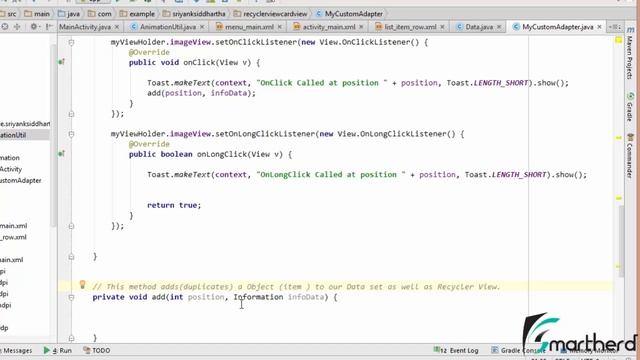Viewport: 640px width, 360px height.
Task: Close the Data.java tab
Action: click(499, 27)
